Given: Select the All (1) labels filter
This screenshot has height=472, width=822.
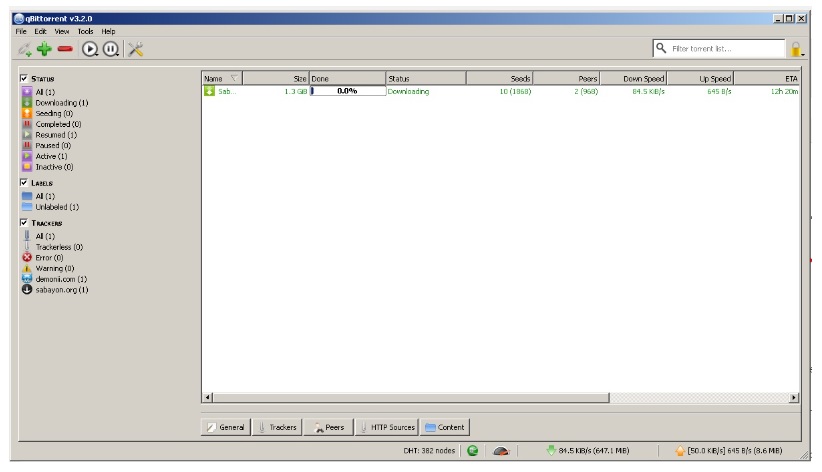Looking at the screenshot, I should (x=45, y=196).
